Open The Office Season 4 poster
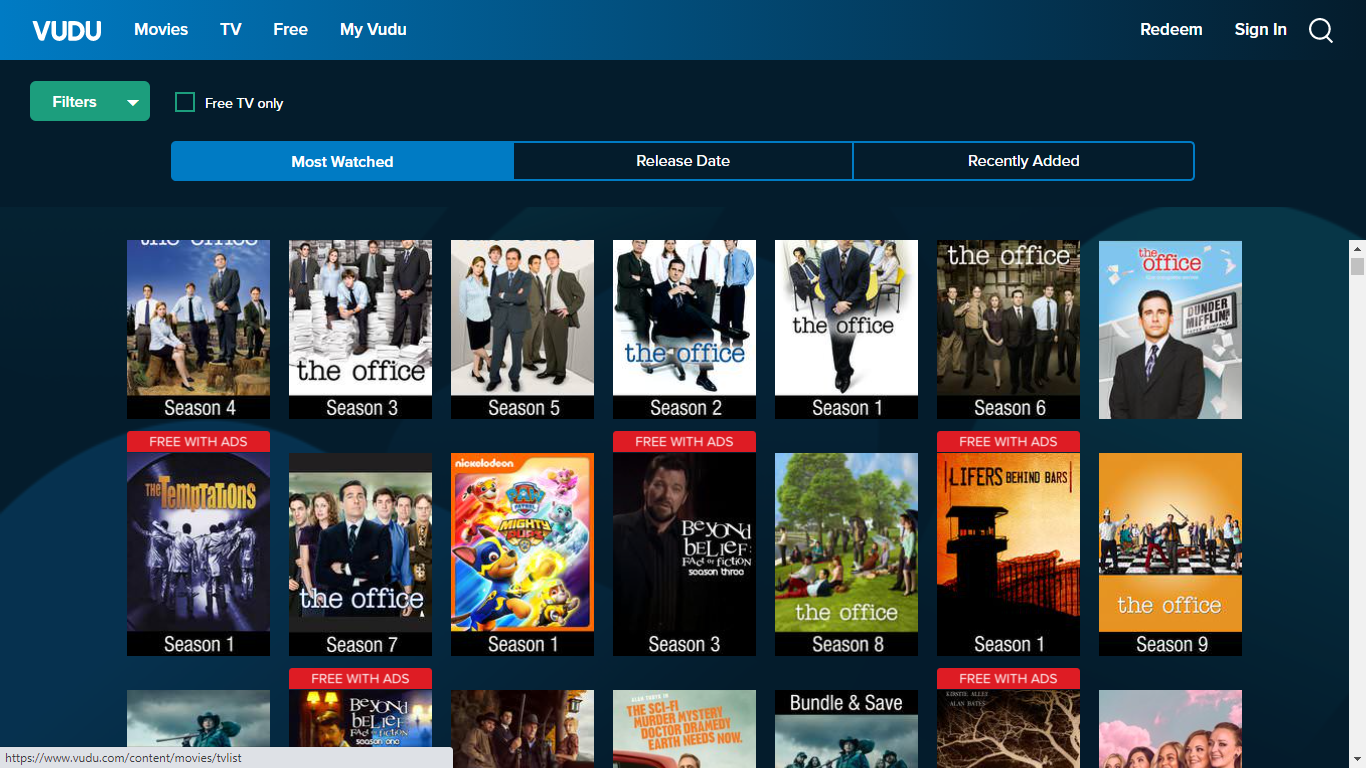1366x768 pixels. click(198, 329)
